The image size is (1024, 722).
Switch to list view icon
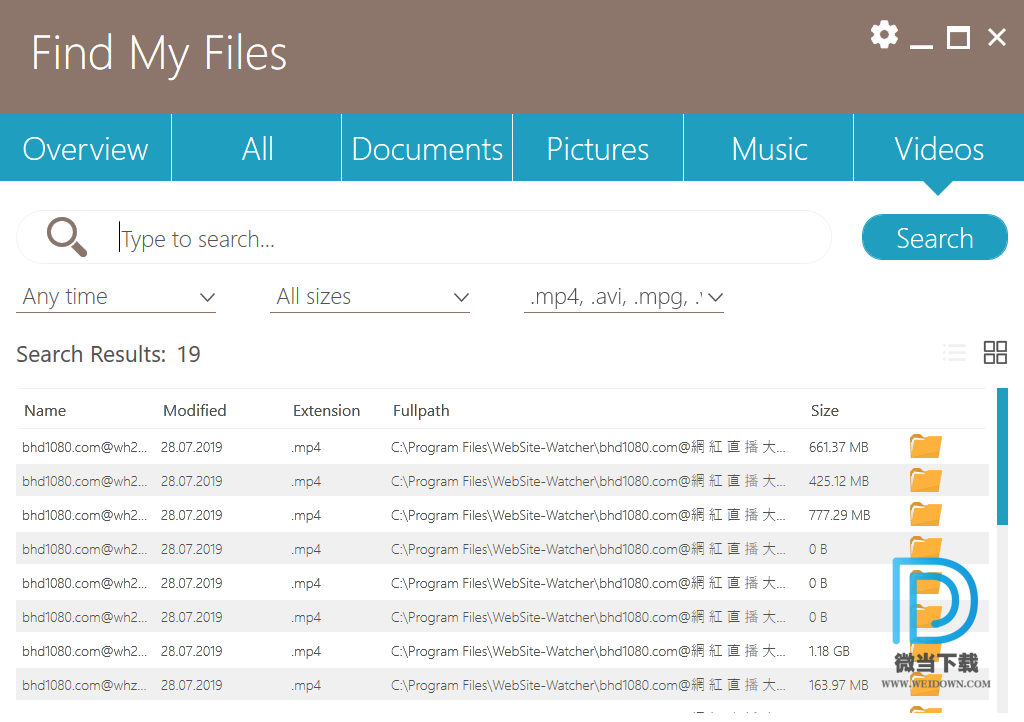(954, 353)
